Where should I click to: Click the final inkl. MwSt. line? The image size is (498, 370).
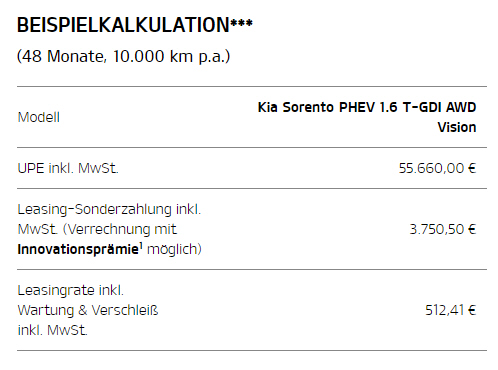click(52, 330)
